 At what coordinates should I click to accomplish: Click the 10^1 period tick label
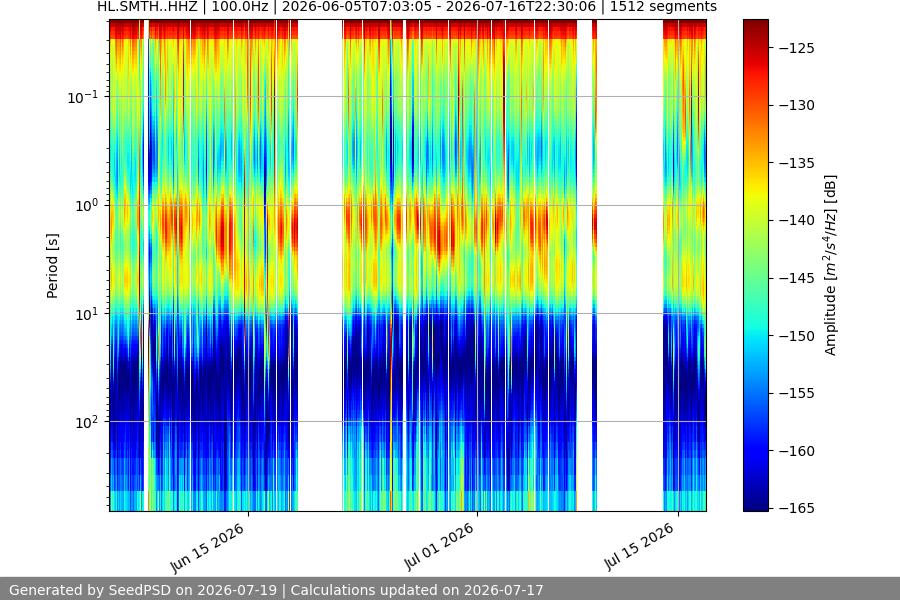(x=89, y=313)
